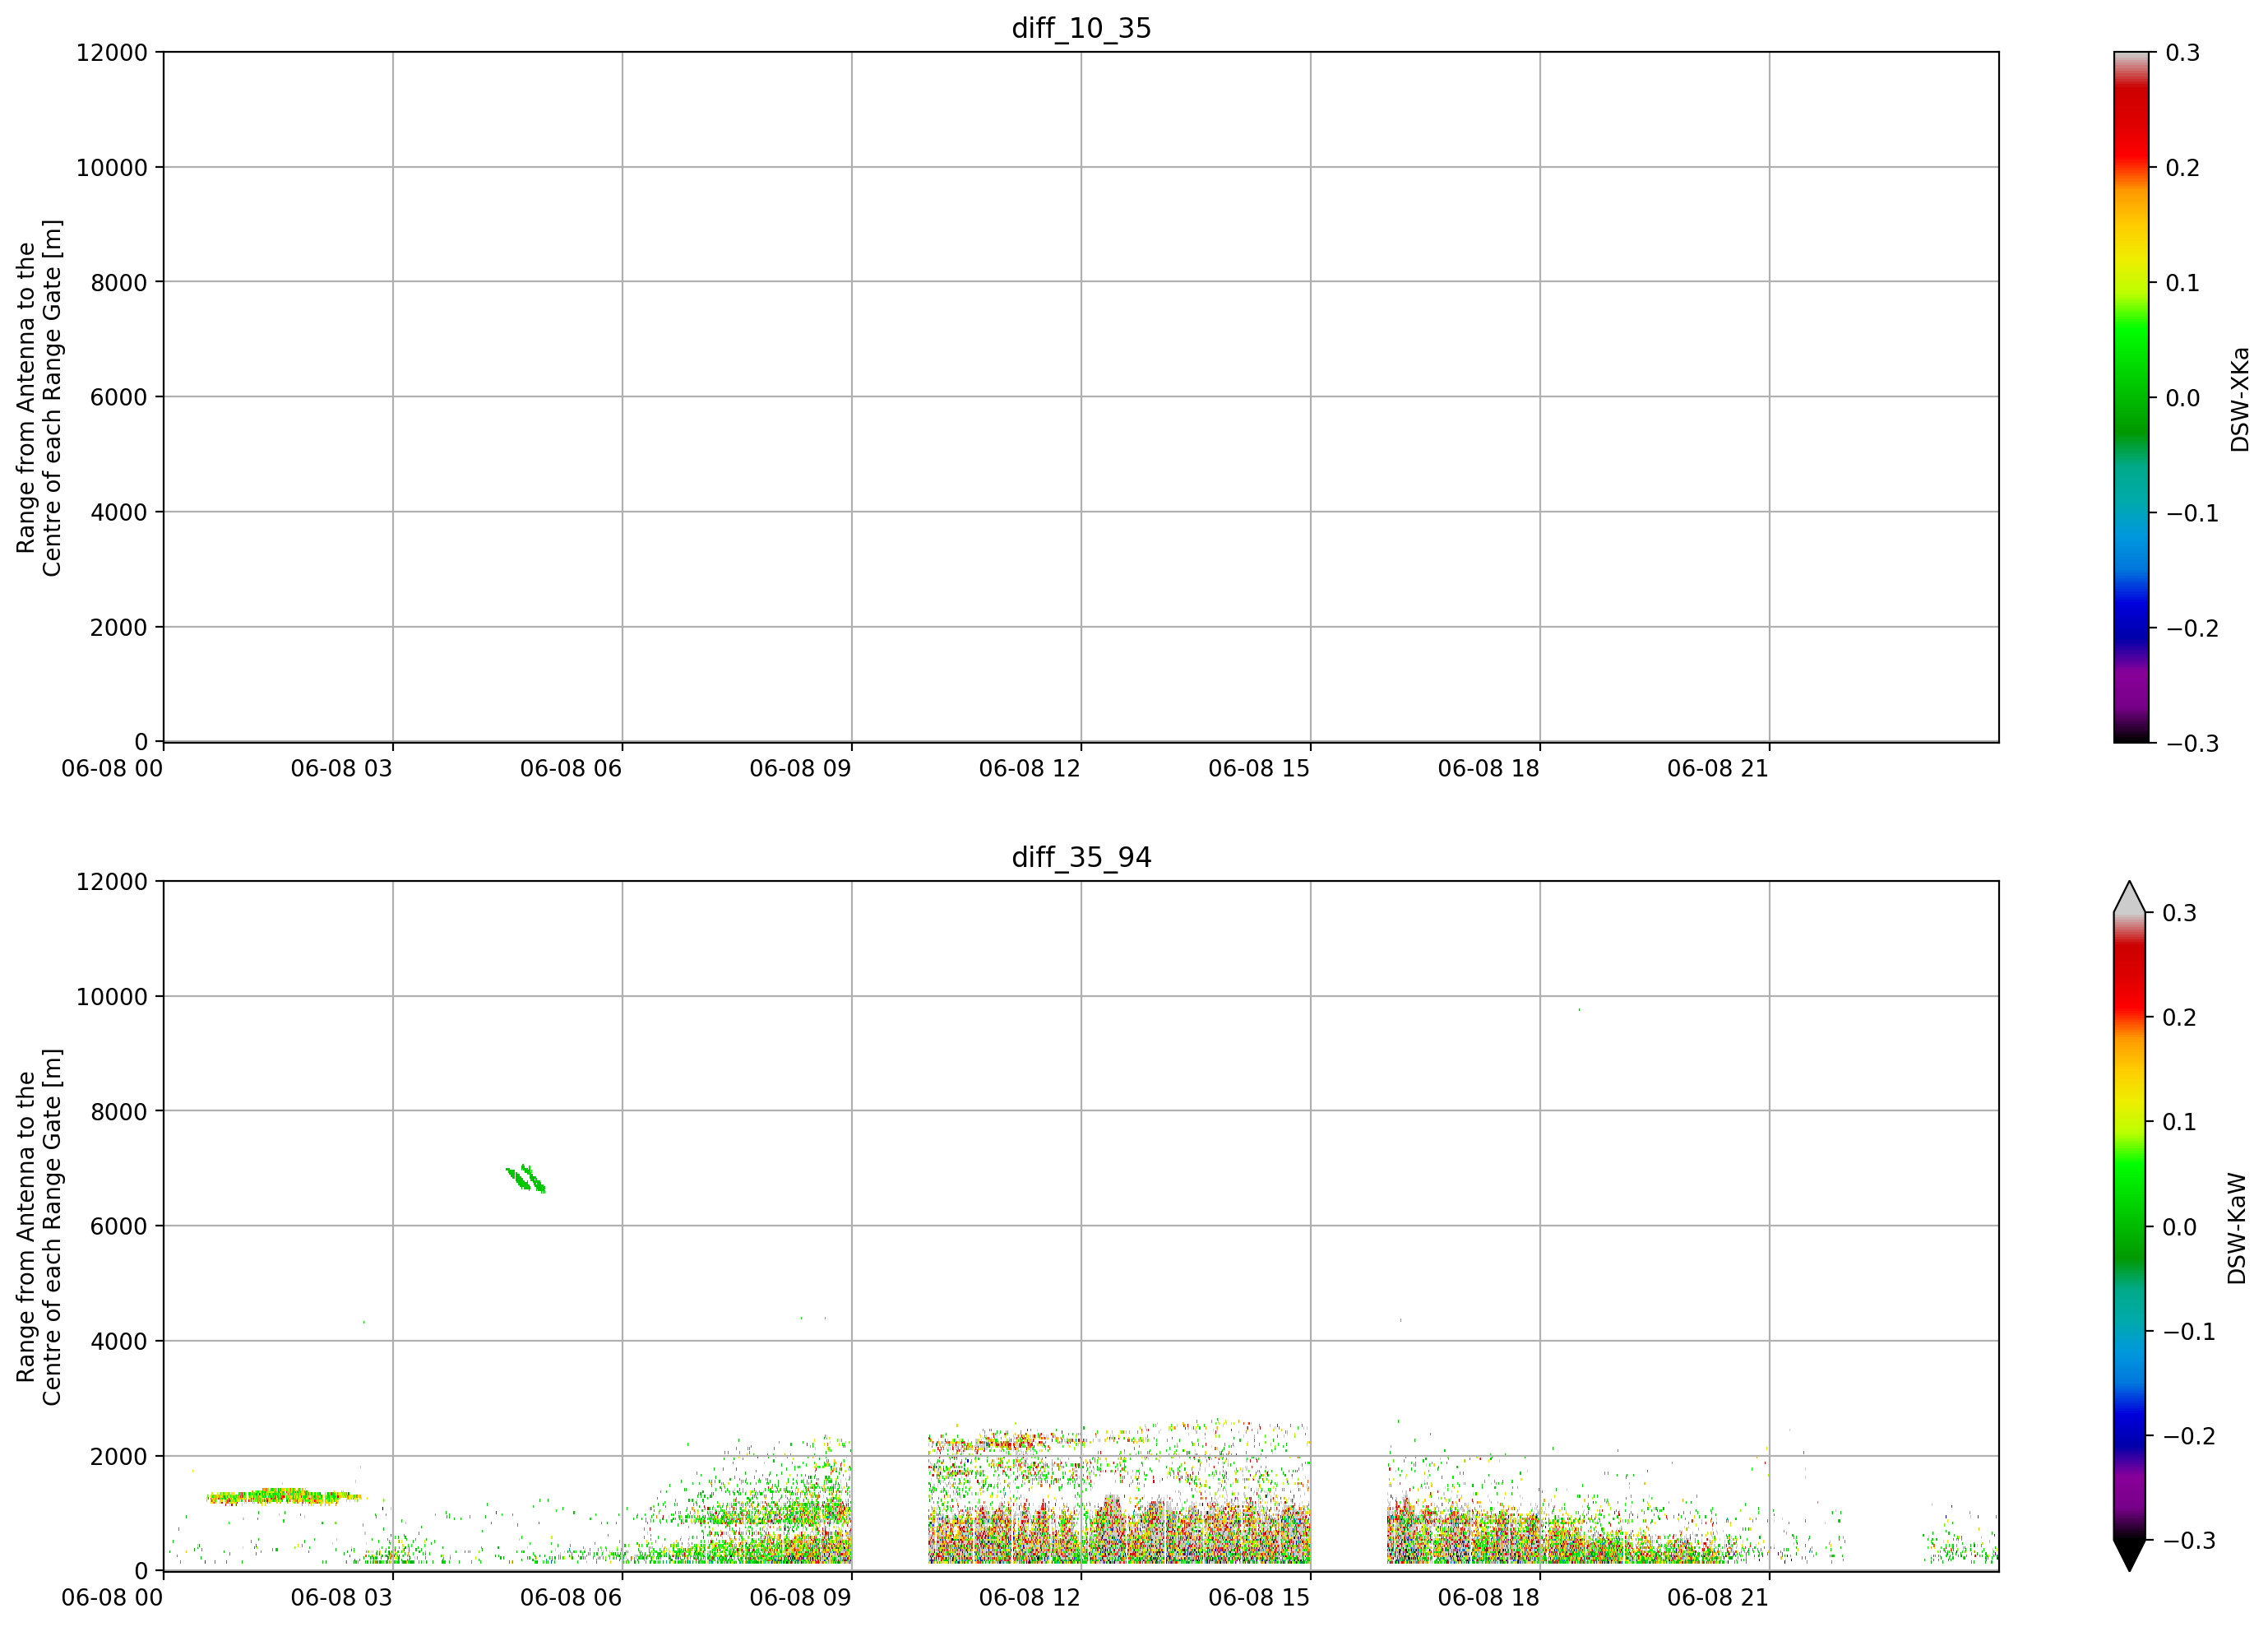Screen dimensions: 2268x1627
Task: Click the 0.1 tick on the DSW-XKa colorbar
Action: (2183, 282)
